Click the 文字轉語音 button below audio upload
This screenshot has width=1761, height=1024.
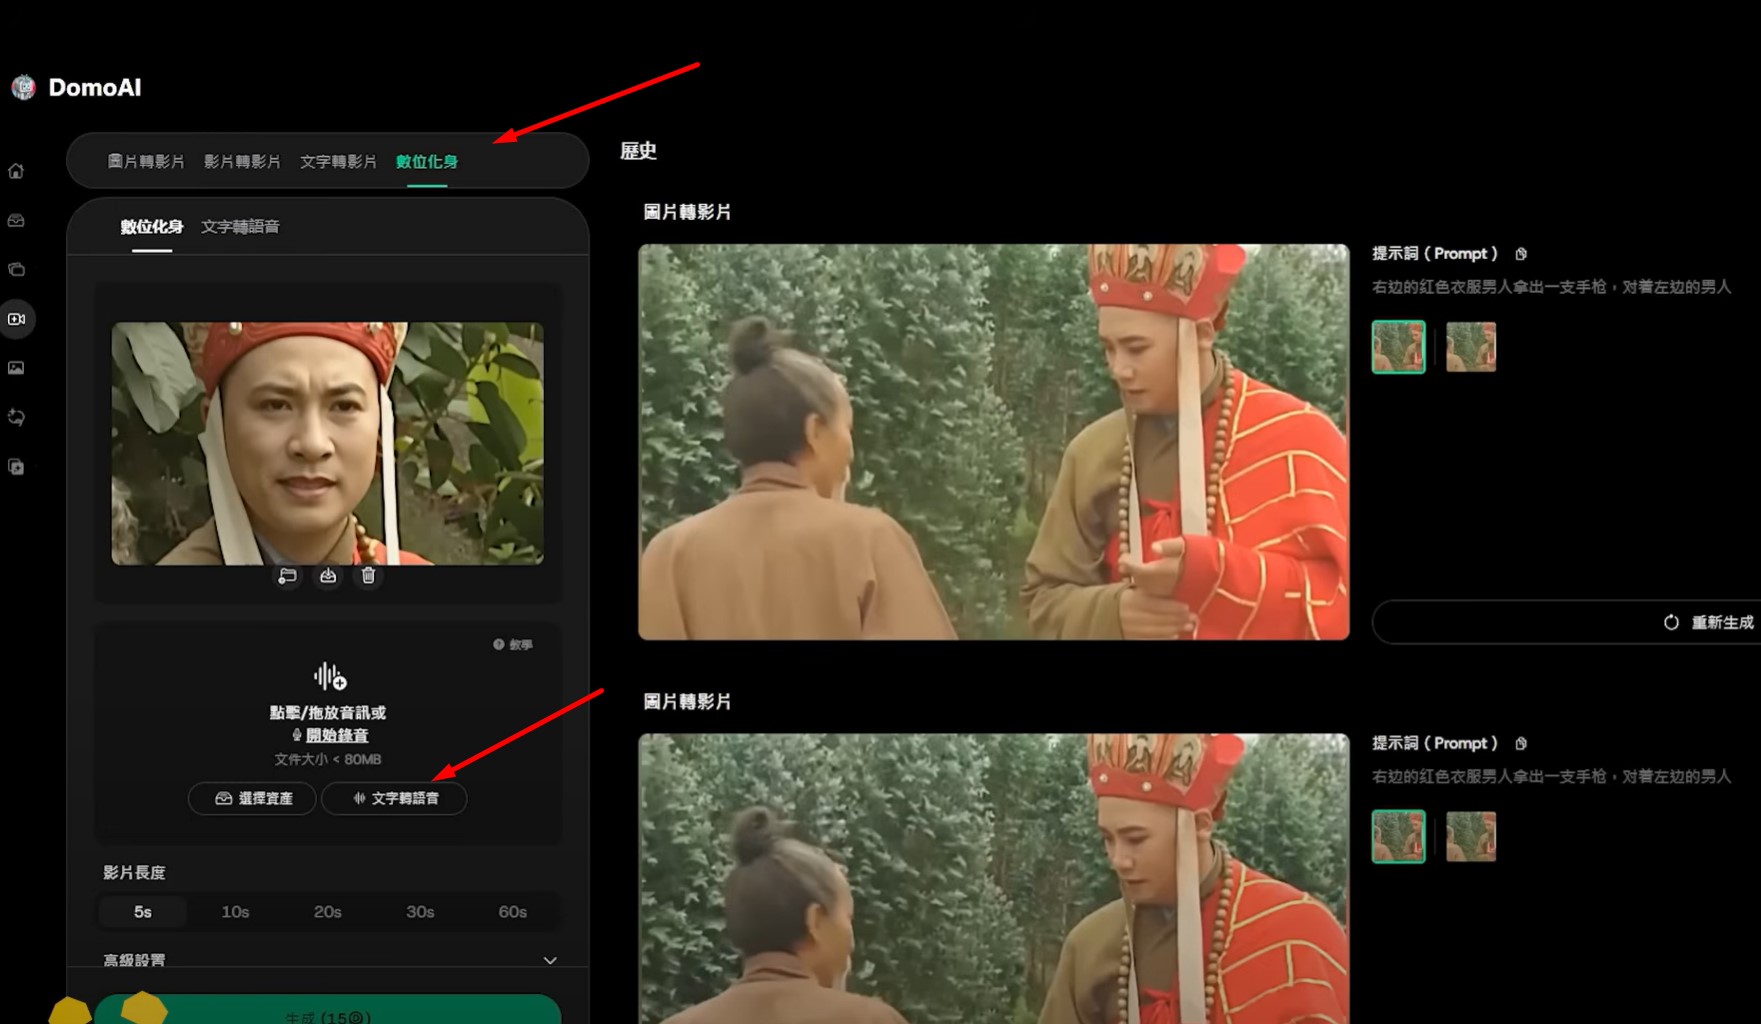(x=394, y=798)
